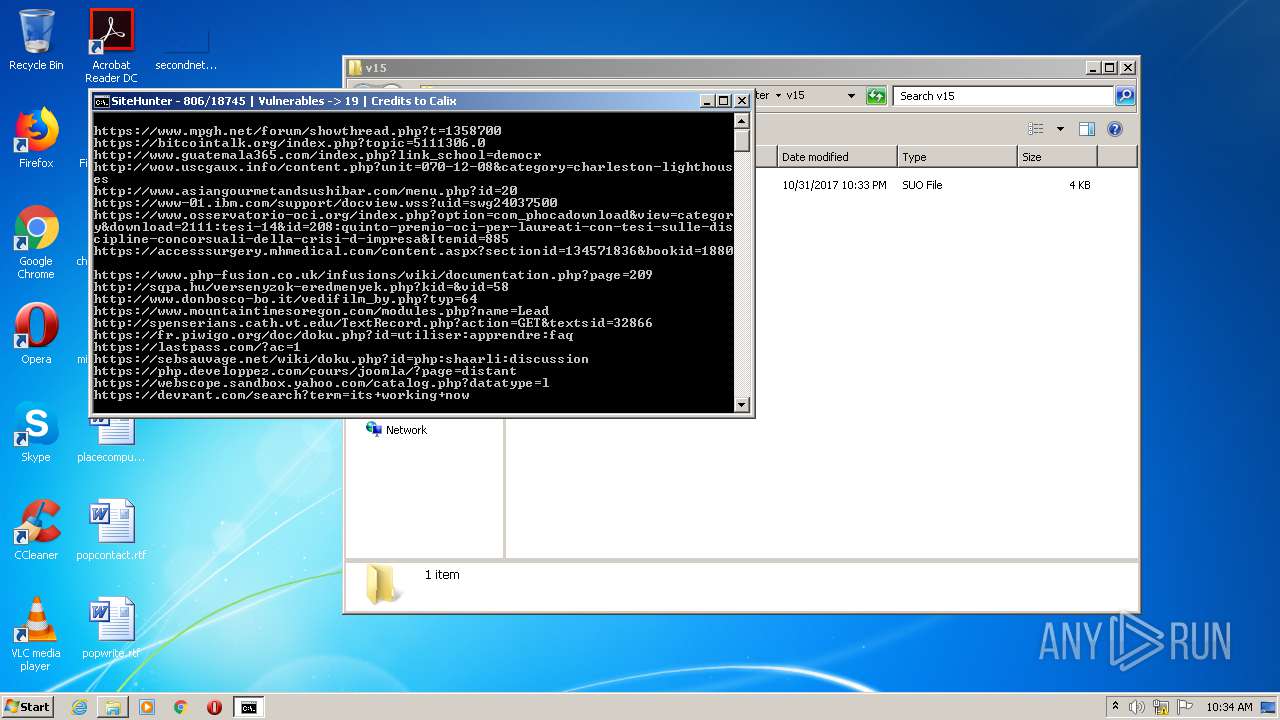This screenshot has height=720, width=1280.
Task: Click Explorer's green refresh address button
Action: tap(876, 96)
